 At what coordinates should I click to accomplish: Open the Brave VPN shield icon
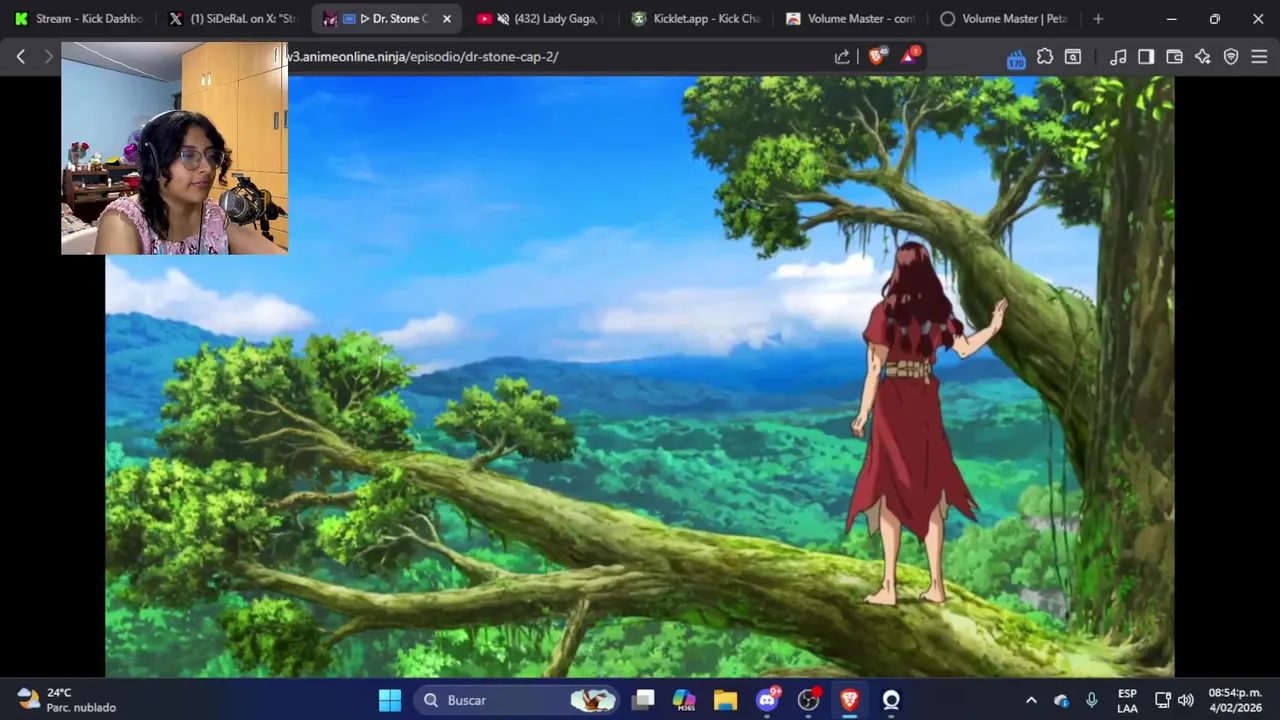1231,57
